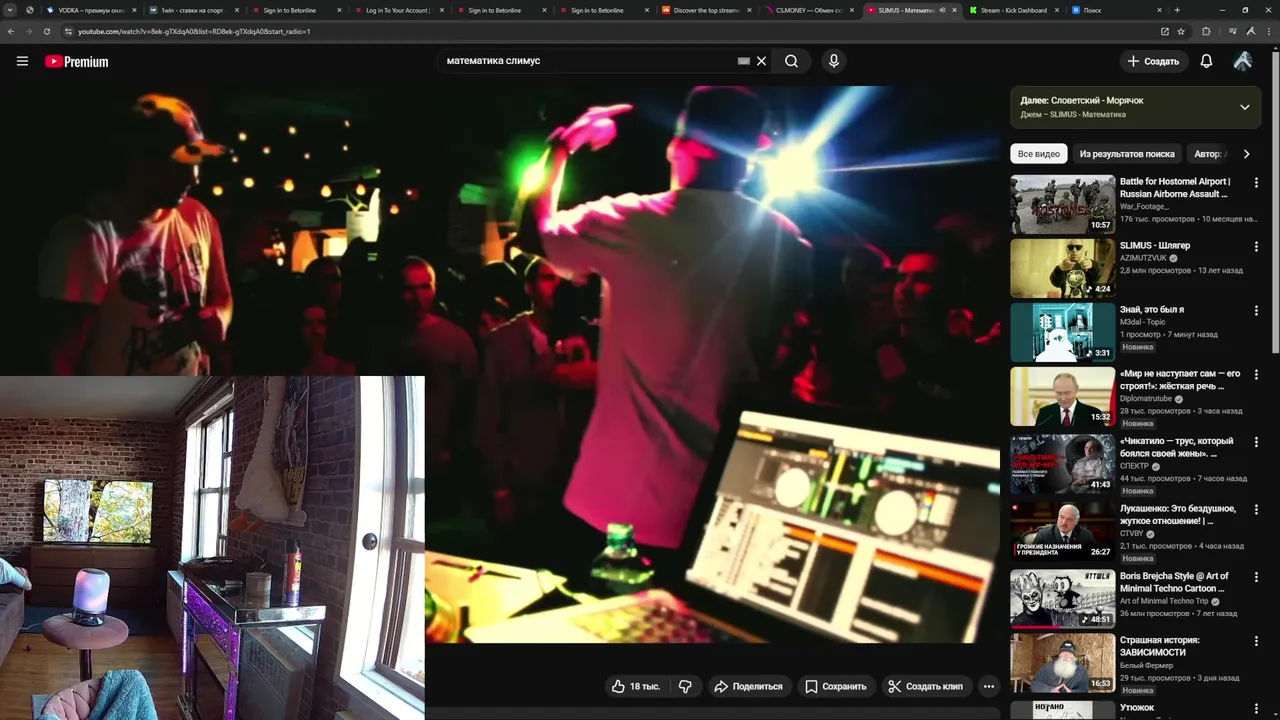The image size is (1280, 720).
Task: View site information icon in address bar
Action: point(69,31)
